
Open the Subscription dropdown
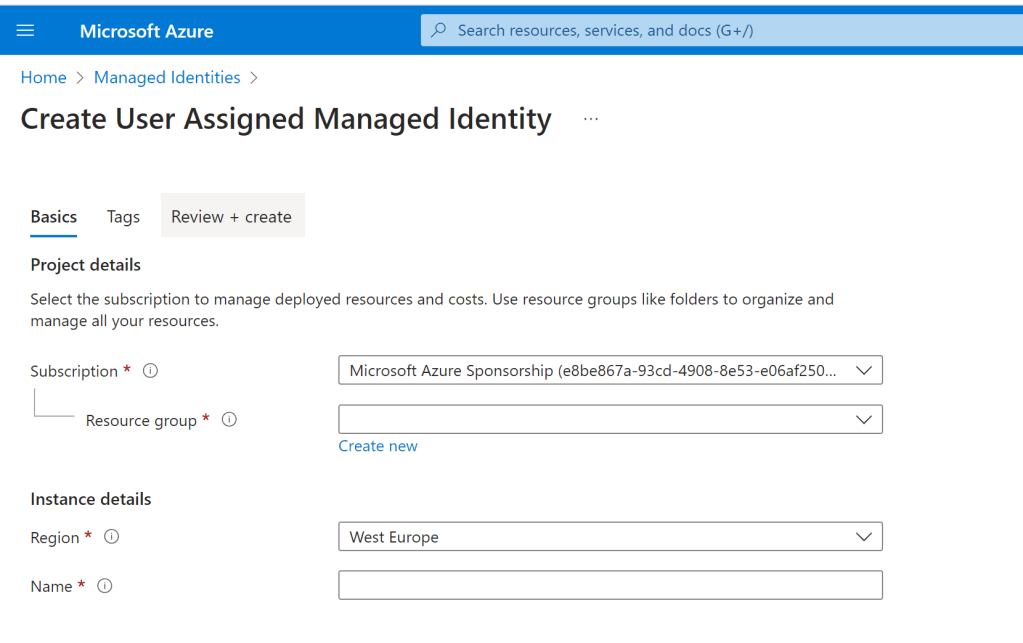610,370
